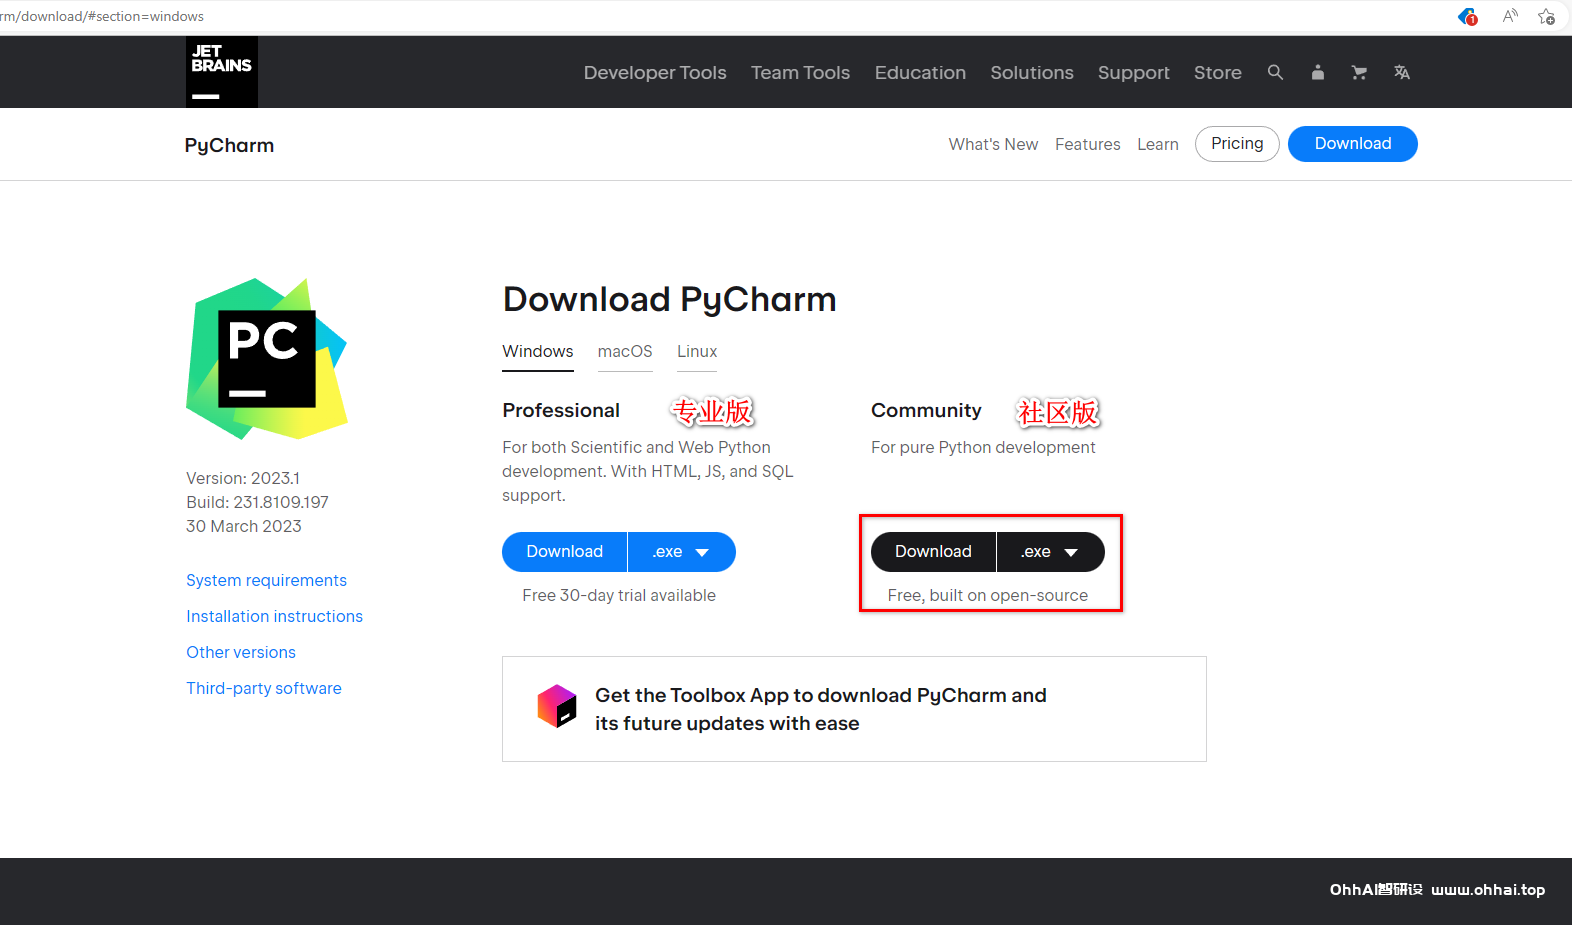Open Third-party software link
This screenshot has height=925, width=1572.
[x=264, y=688]
